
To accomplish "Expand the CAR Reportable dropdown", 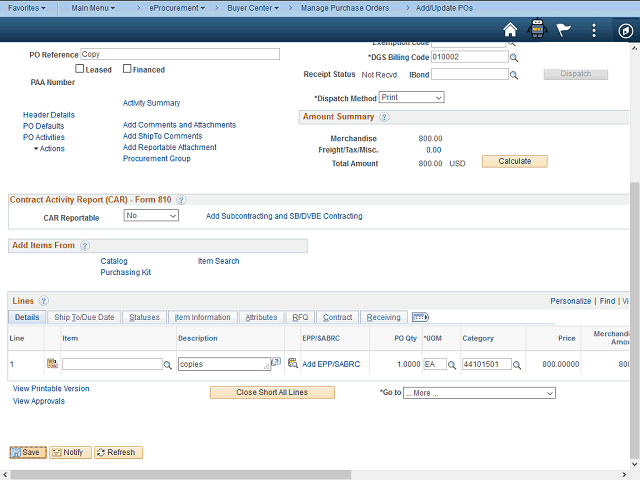I will 151,215.
